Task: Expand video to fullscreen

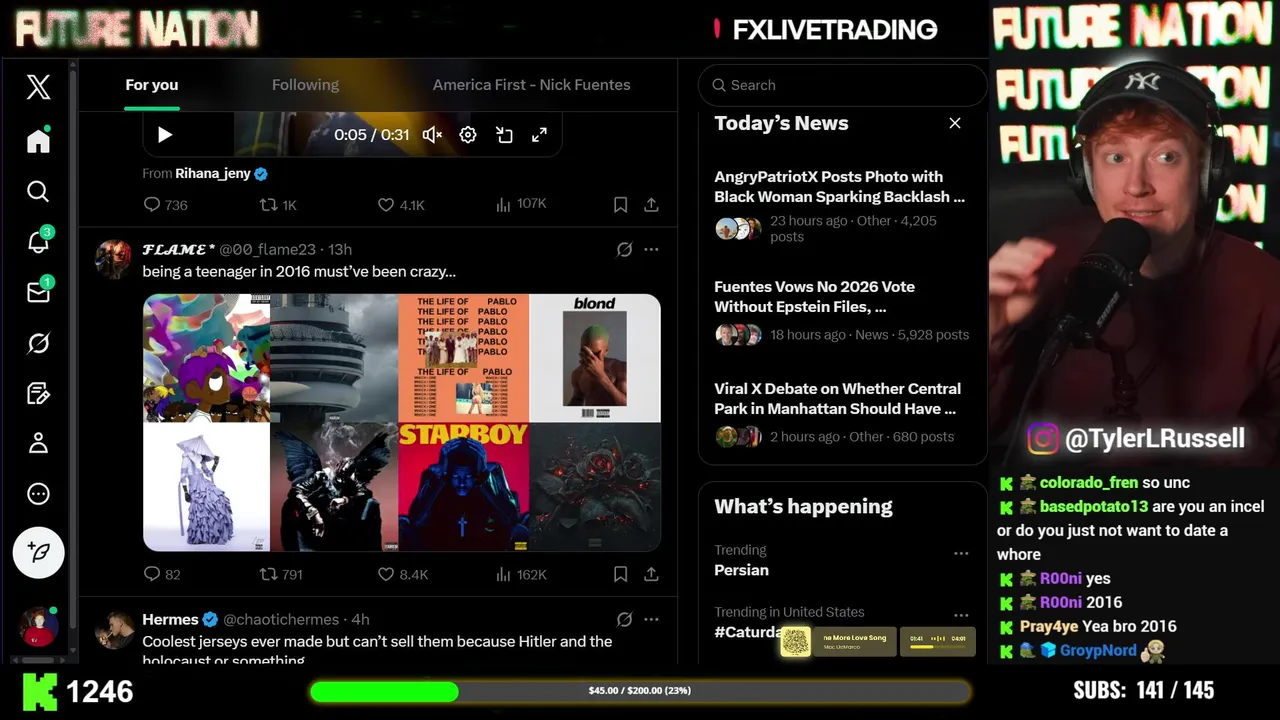Action: (x=539, y=135)
